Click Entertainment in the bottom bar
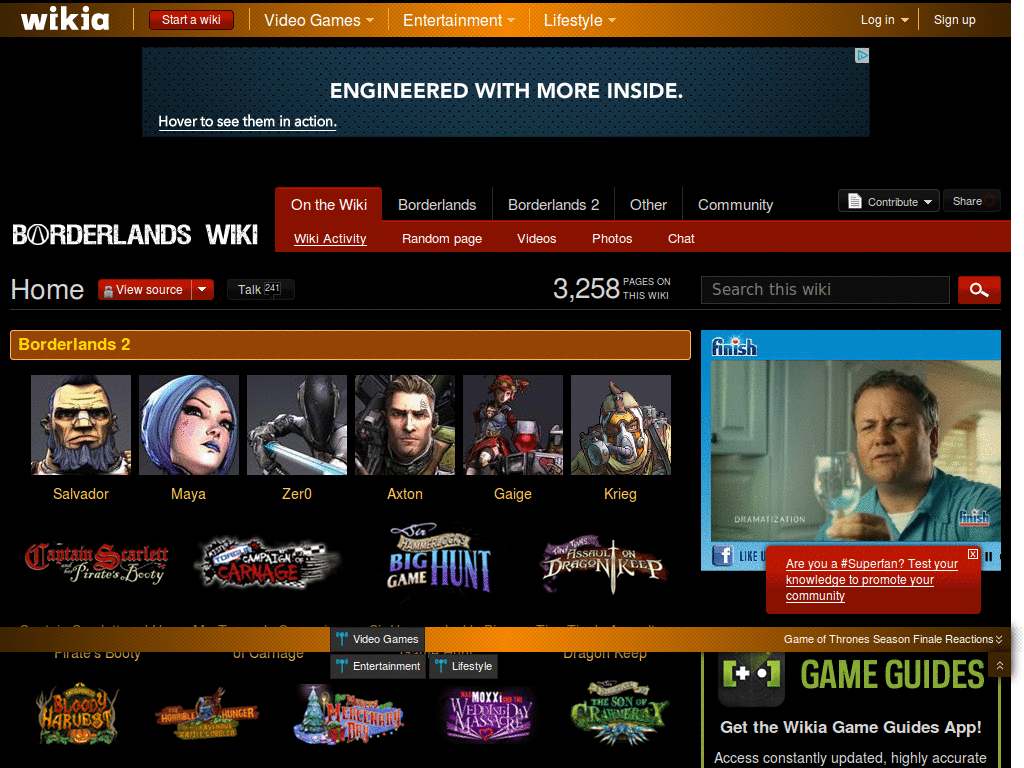This screenshot has height=768, width=1024. [x=378, y=666]
